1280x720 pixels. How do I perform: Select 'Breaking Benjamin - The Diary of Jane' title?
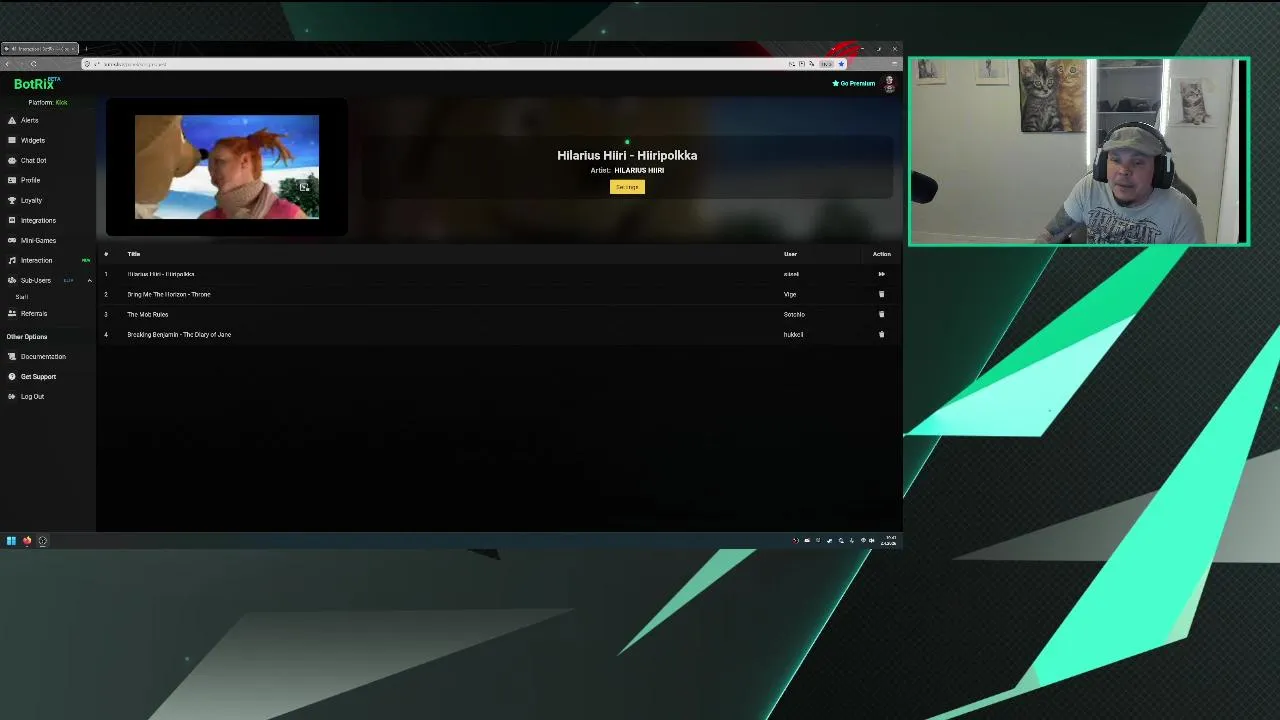pyautogui.click(x=179, y=334)
